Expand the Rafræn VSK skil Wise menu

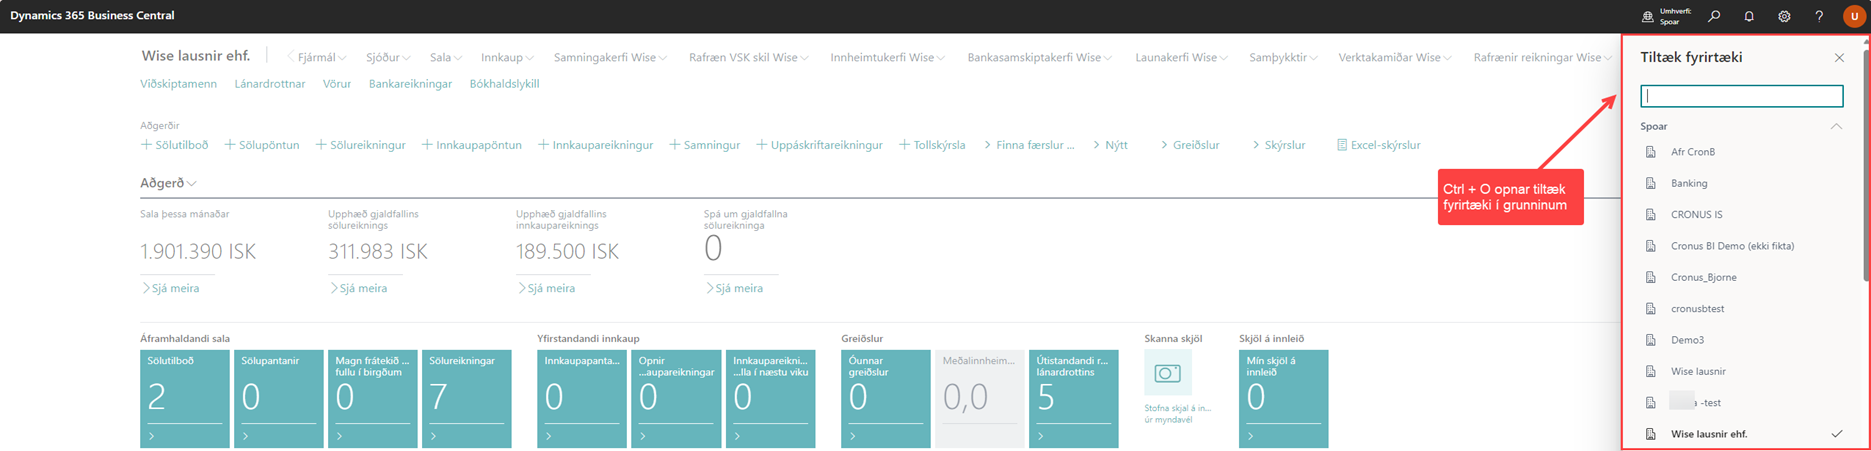click(749, 58)
